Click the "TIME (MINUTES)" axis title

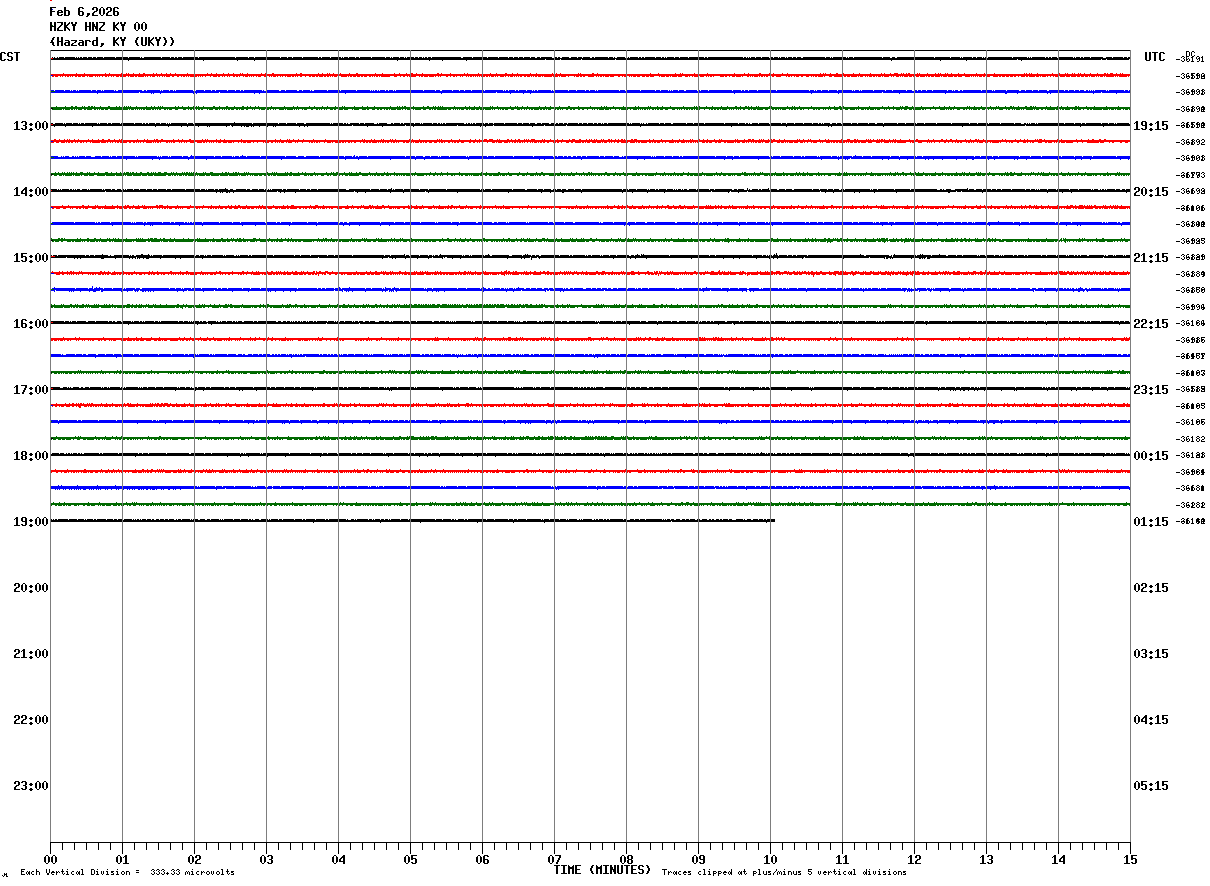coord(602,870)
